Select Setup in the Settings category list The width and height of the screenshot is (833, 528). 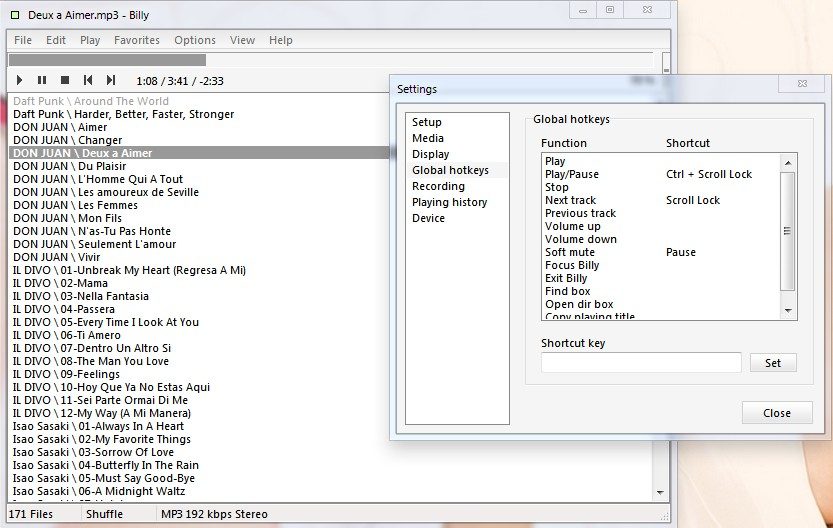(x=427, y=122)
